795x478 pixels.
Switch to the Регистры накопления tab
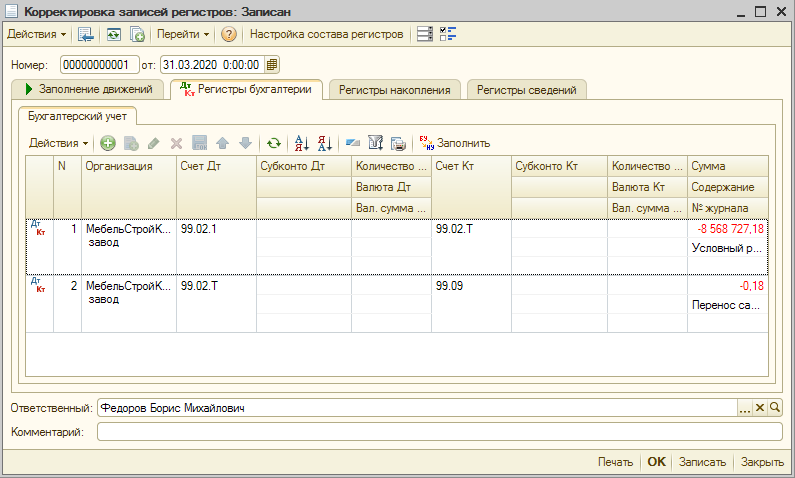[394, 90]
